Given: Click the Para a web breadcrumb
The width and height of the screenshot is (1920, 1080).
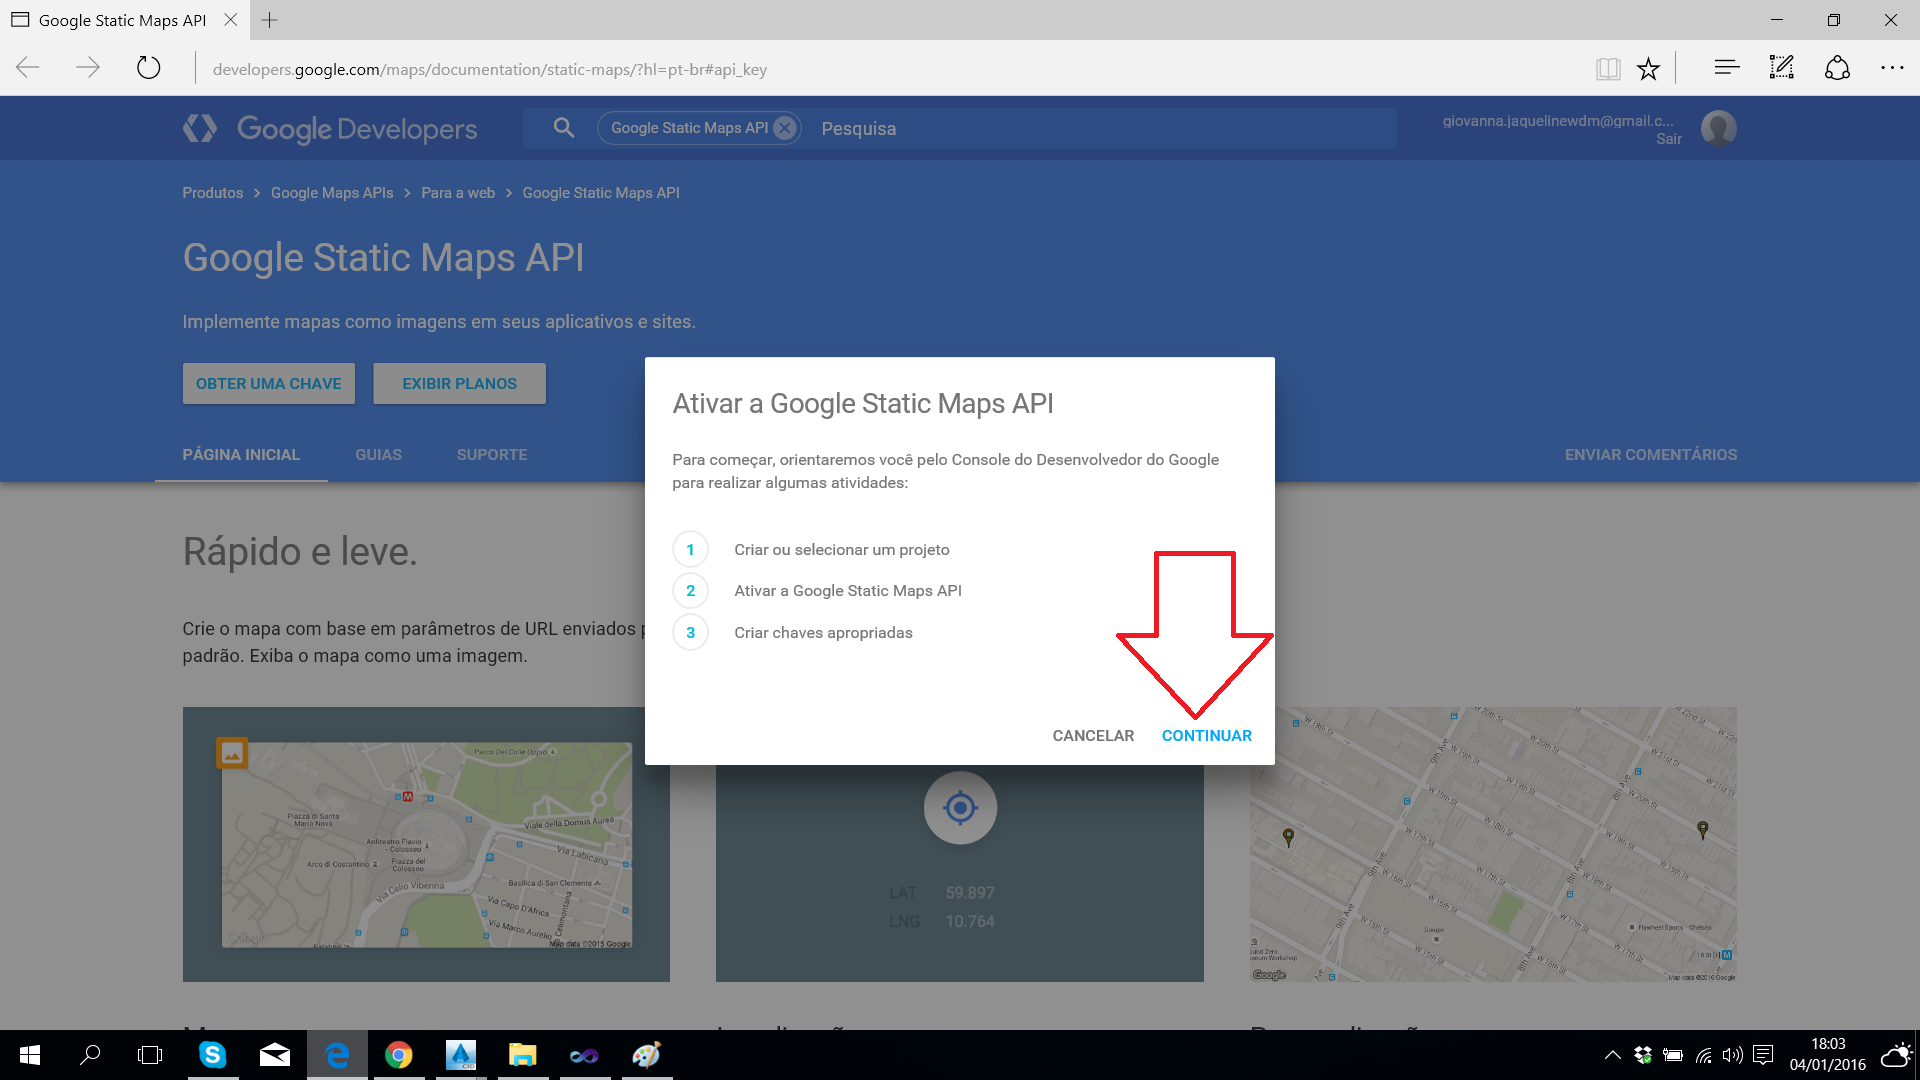Looking at the screenshot, I should (458, 193).
